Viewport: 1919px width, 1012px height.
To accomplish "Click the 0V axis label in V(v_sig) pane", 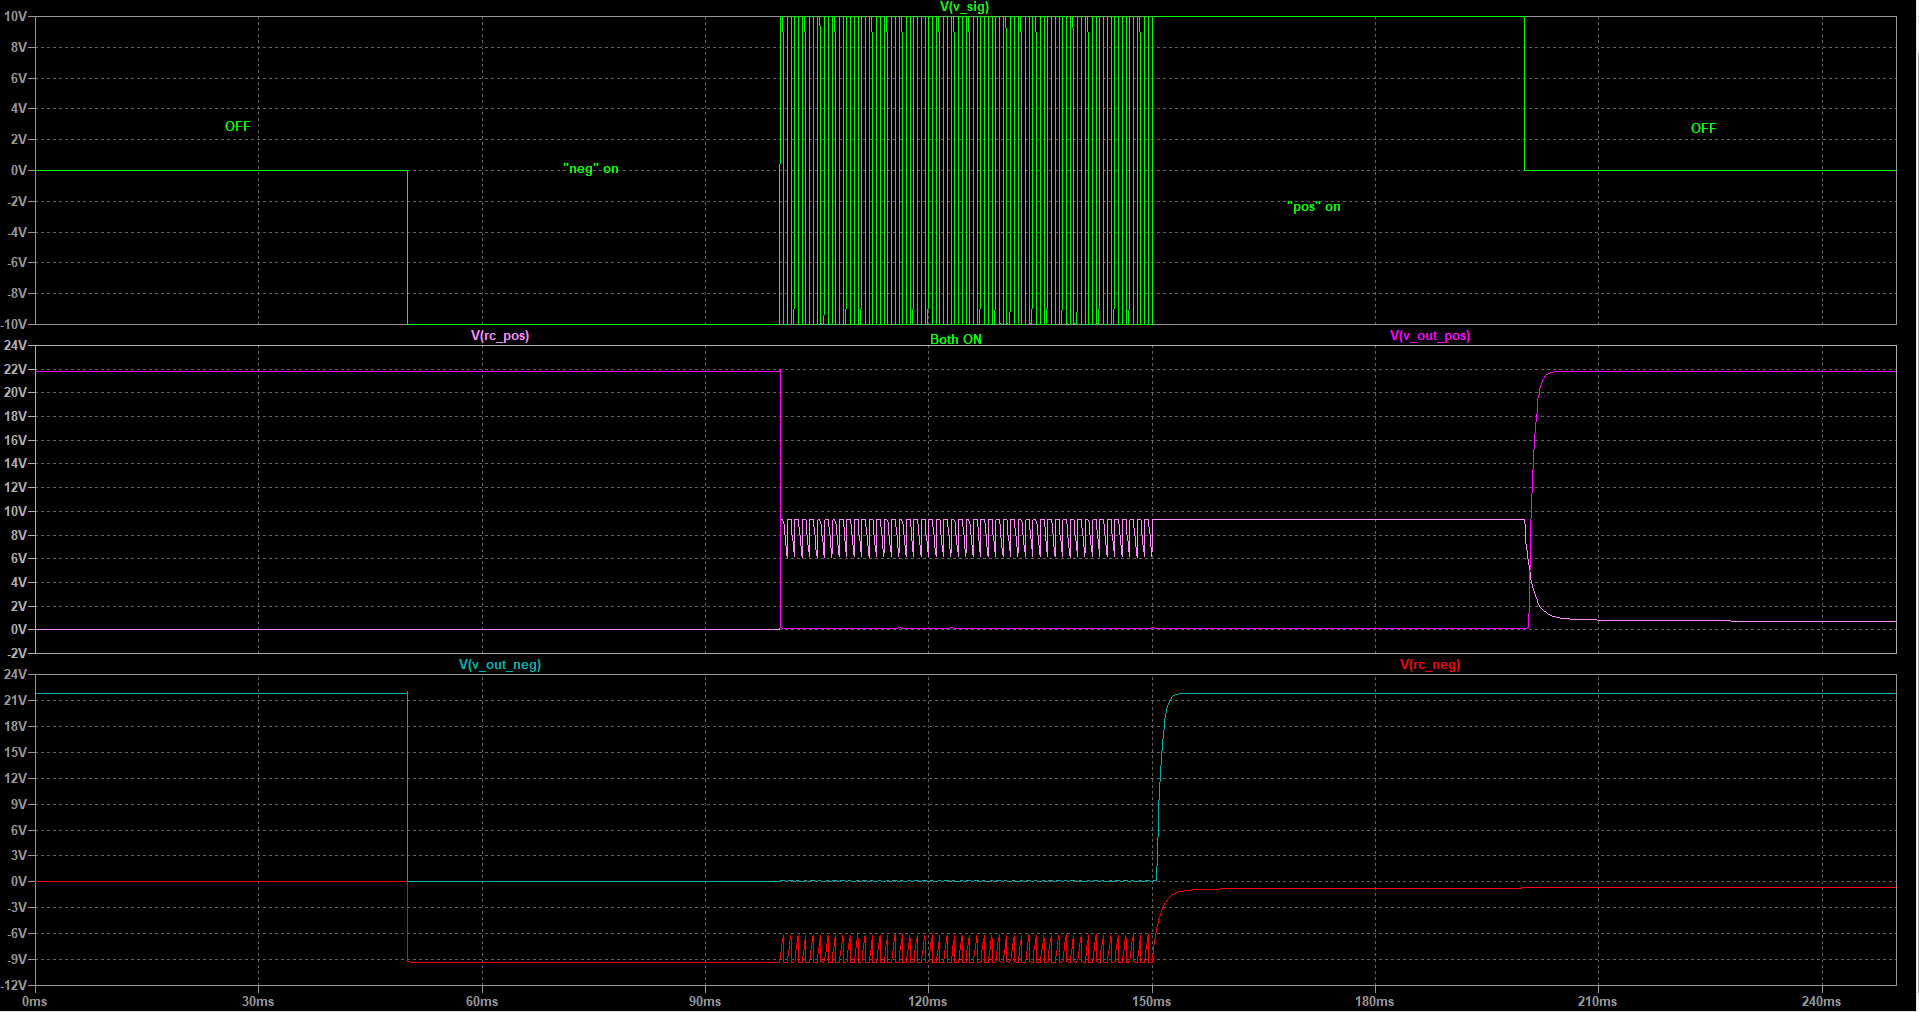I will [x=19, y=171].
